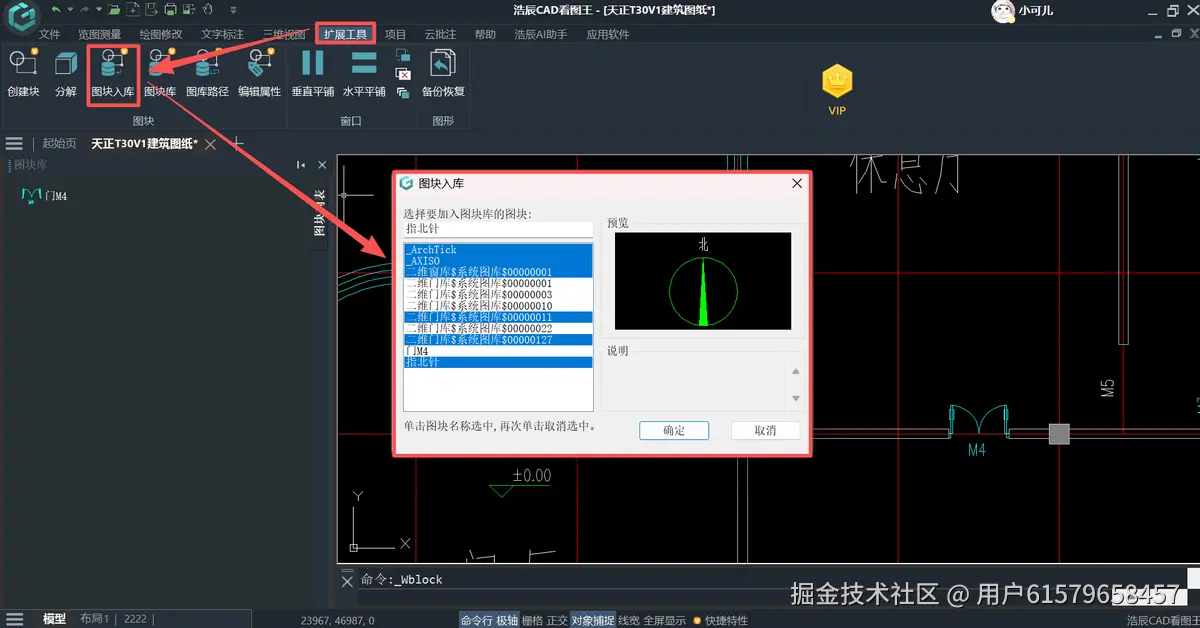The width and height of the screenshot is (1200, 628).
Task: Click the 门M4 block in 图块库 panel
Action: click(43, 196)
